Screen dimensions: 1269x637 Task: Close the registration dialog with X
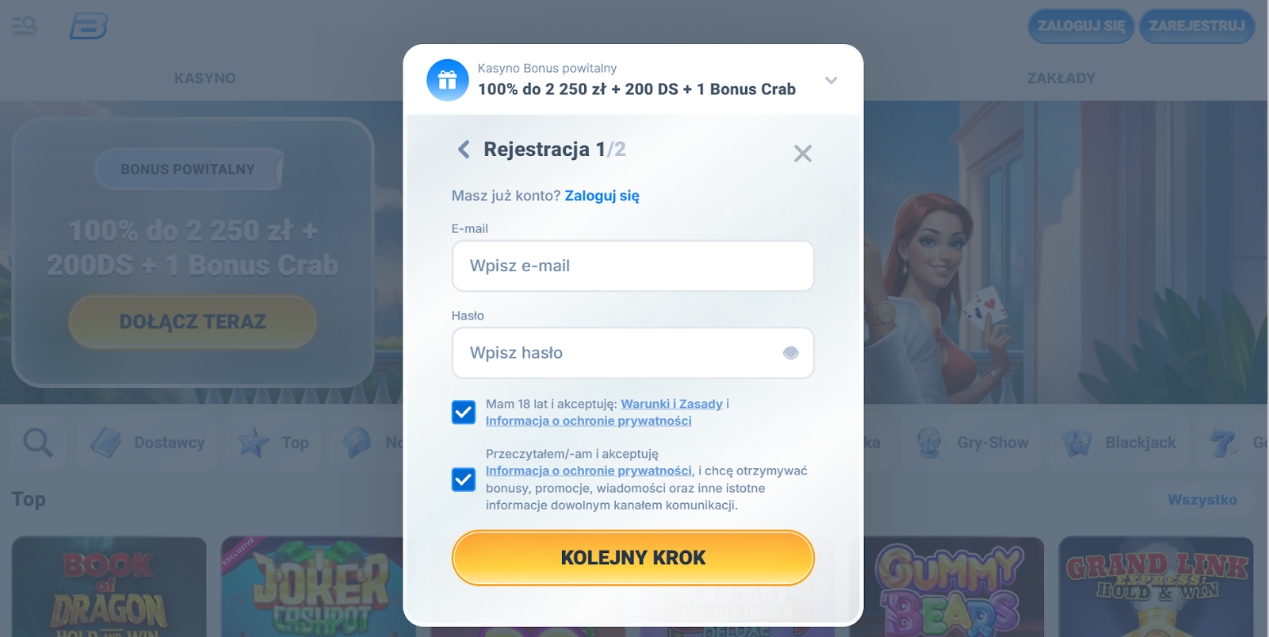click(x=803, y=153)
